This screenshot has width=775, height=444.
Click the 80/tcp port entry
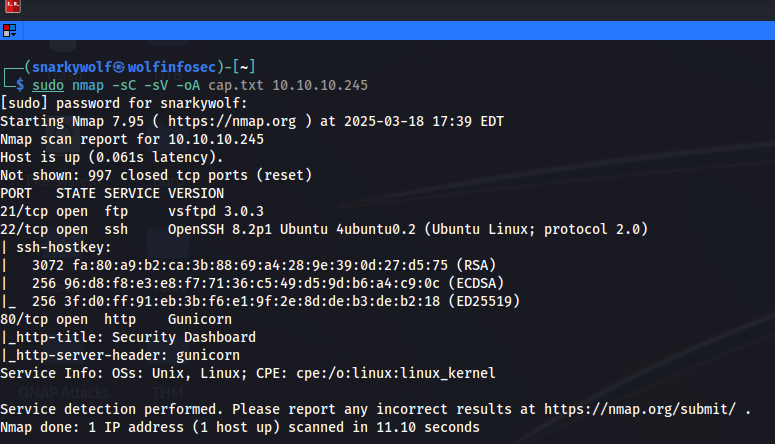24,319
